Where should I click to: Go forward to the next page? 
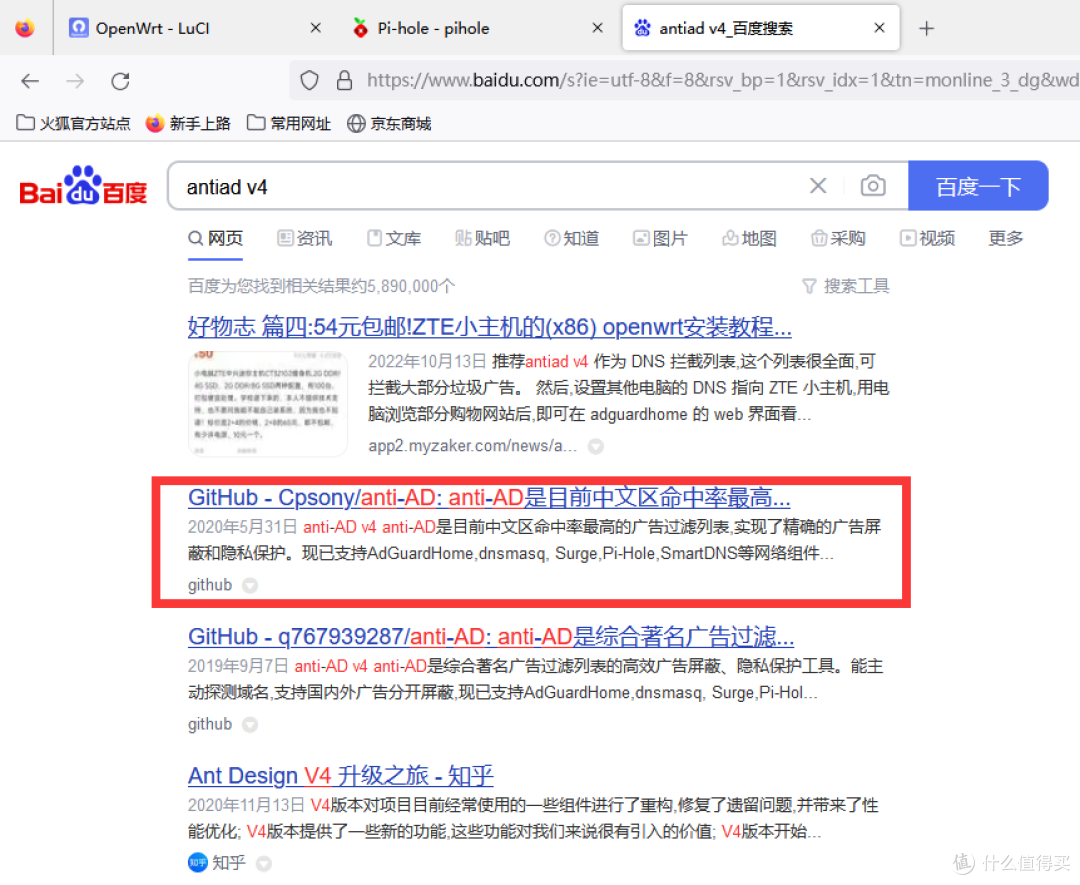click(x=75, y=81)
